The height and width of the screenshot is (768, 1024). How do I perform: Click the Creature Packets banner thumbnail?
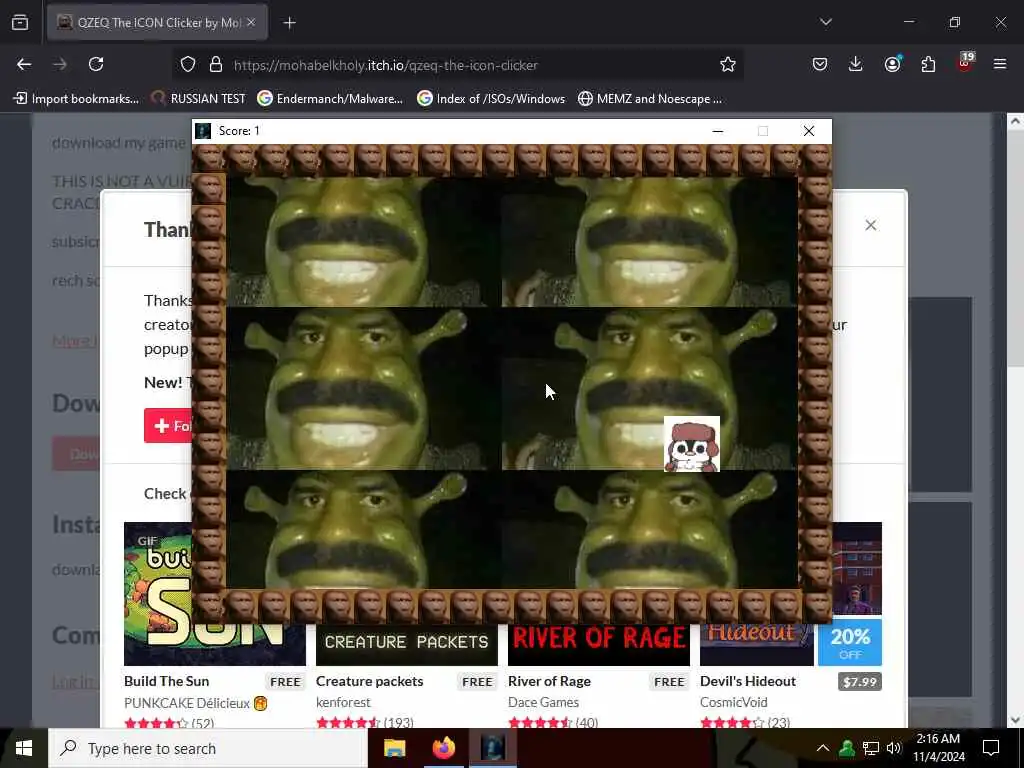[406, 645]
